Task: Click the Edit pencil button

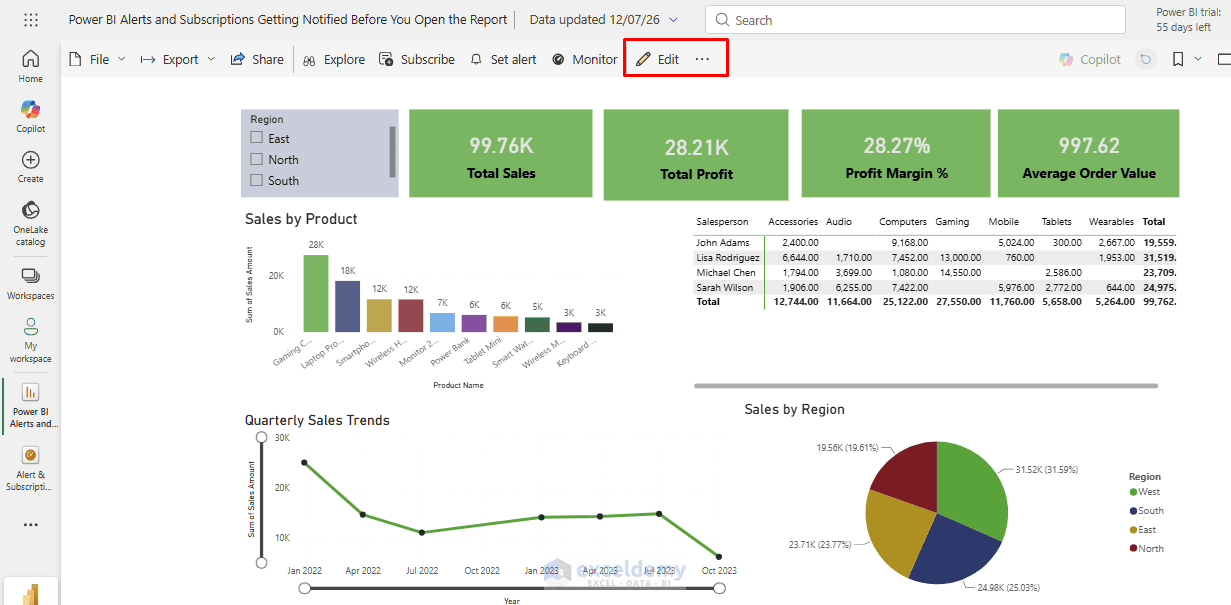Action: click(657, 60)
